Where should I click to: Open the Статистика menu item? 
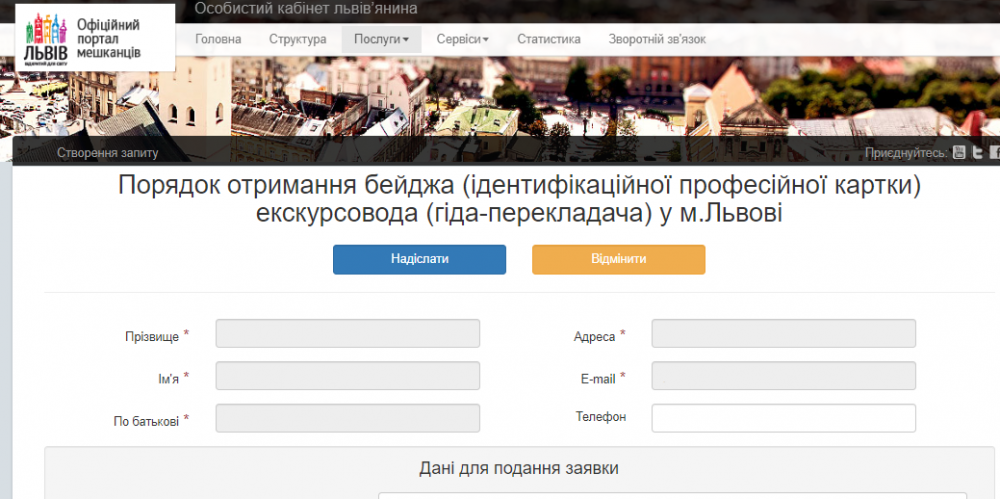point(549,40)
